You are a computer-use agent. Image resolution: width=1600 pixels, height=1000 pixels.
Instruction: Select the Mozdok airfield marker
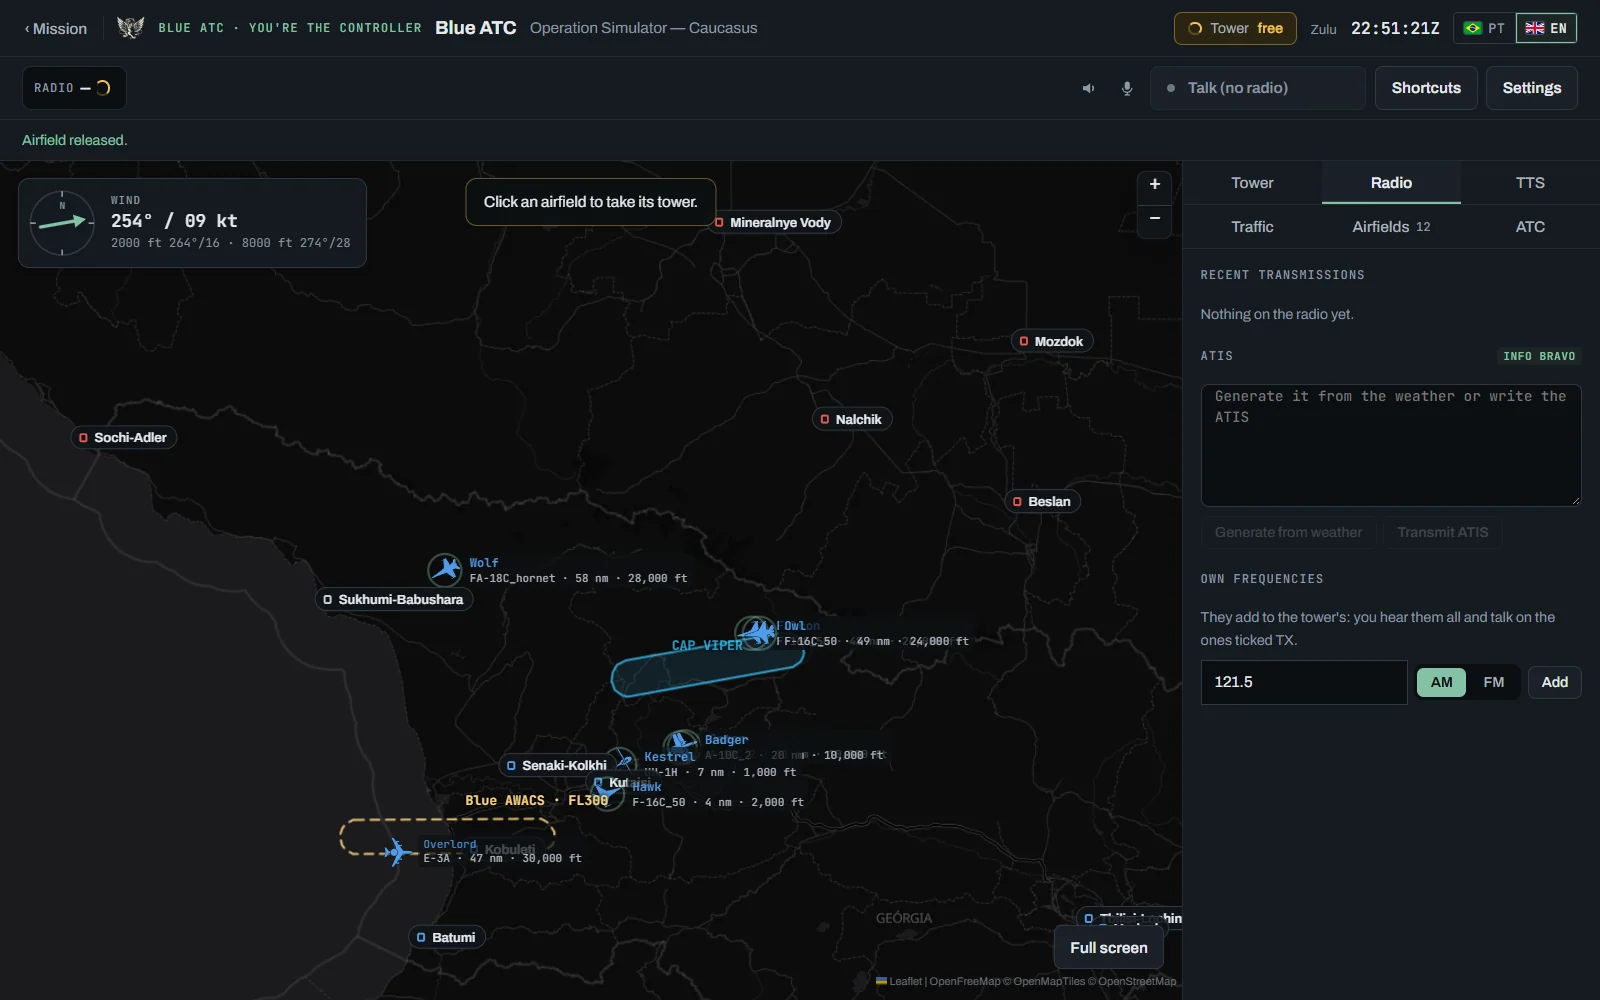tap(1052, 341)
